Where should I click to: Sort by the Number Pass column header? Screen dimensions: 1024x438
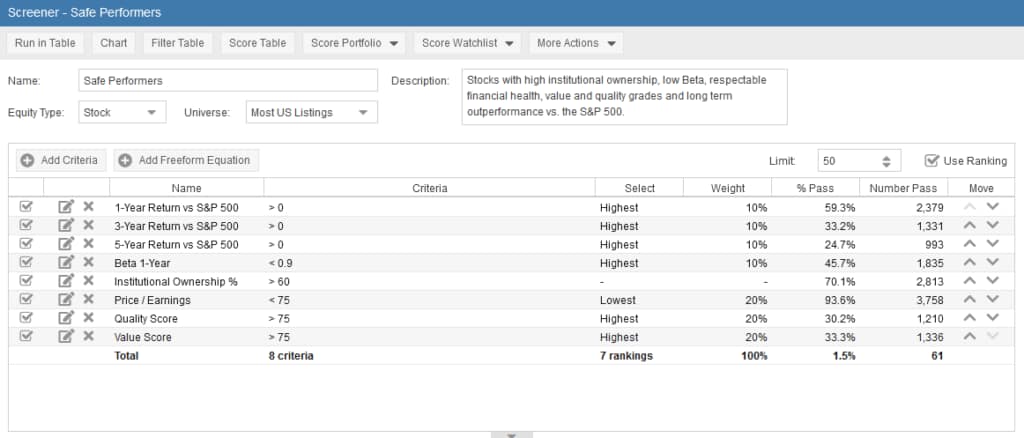coord(903,188)
